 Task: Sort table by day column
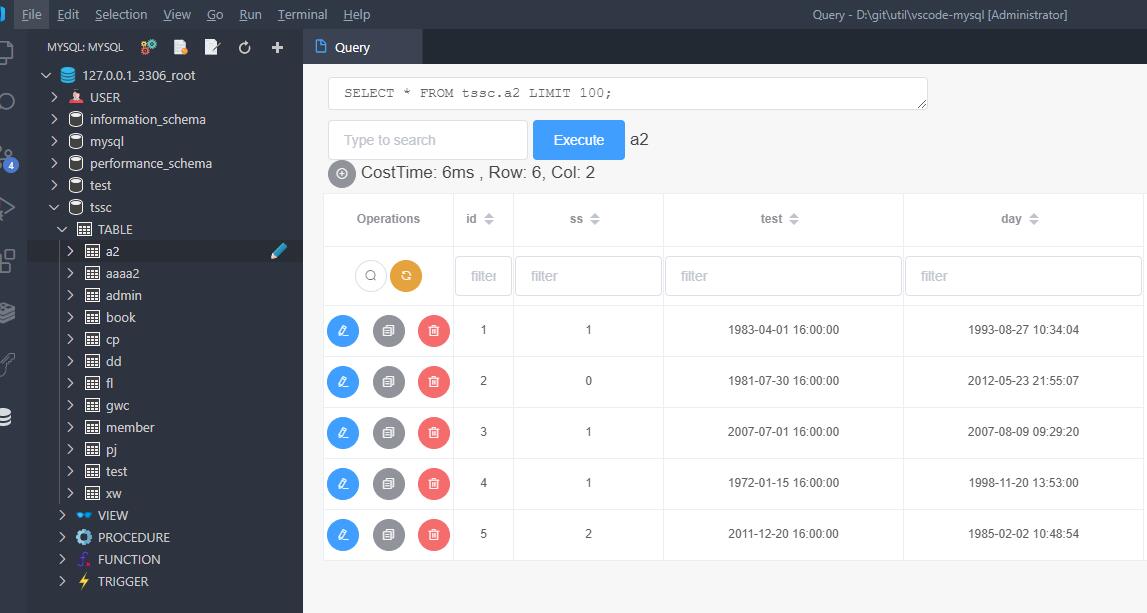coord(1034,219)
